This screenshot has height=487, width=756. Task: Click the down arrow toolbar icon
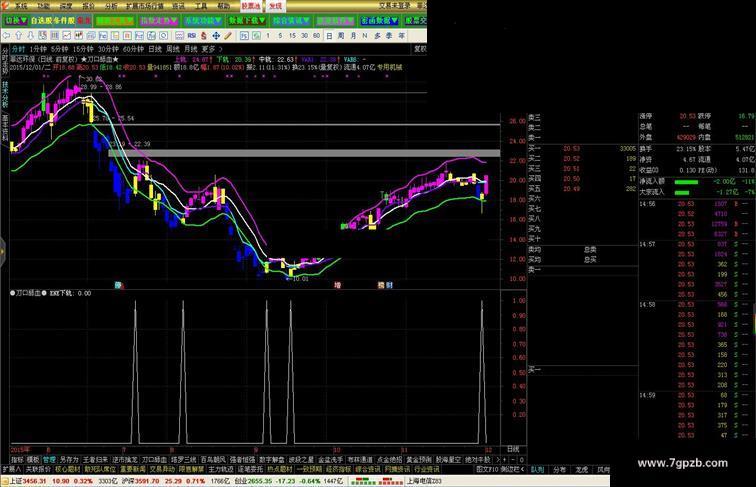pos(30,36)
